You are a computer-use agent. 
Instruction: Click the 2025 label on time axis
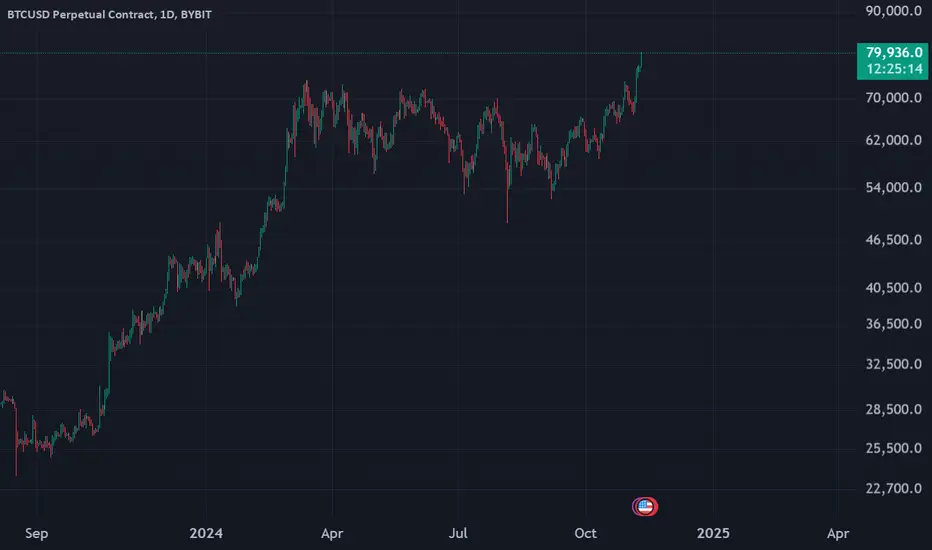click(x=713, y=533)
